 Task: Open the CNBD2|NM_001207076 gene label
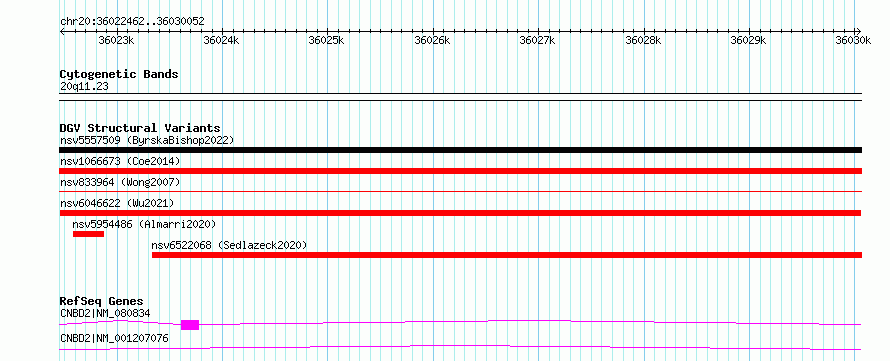114,338
